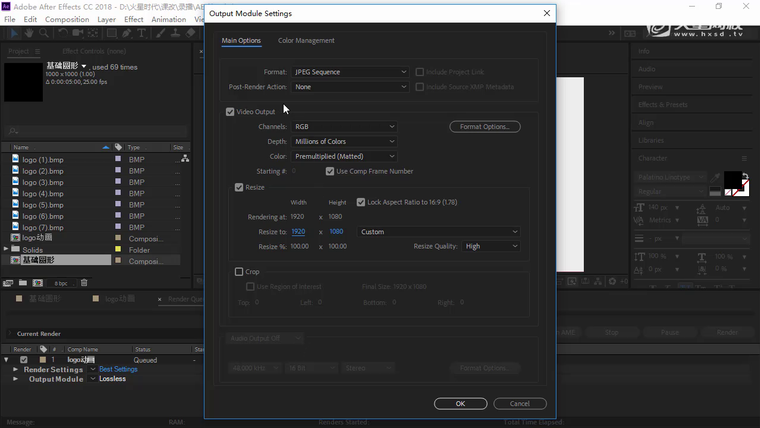The image size is (760, 428).
Task: Open flowchart view icon beside logo (1).bmp
Action: [185, 159]
